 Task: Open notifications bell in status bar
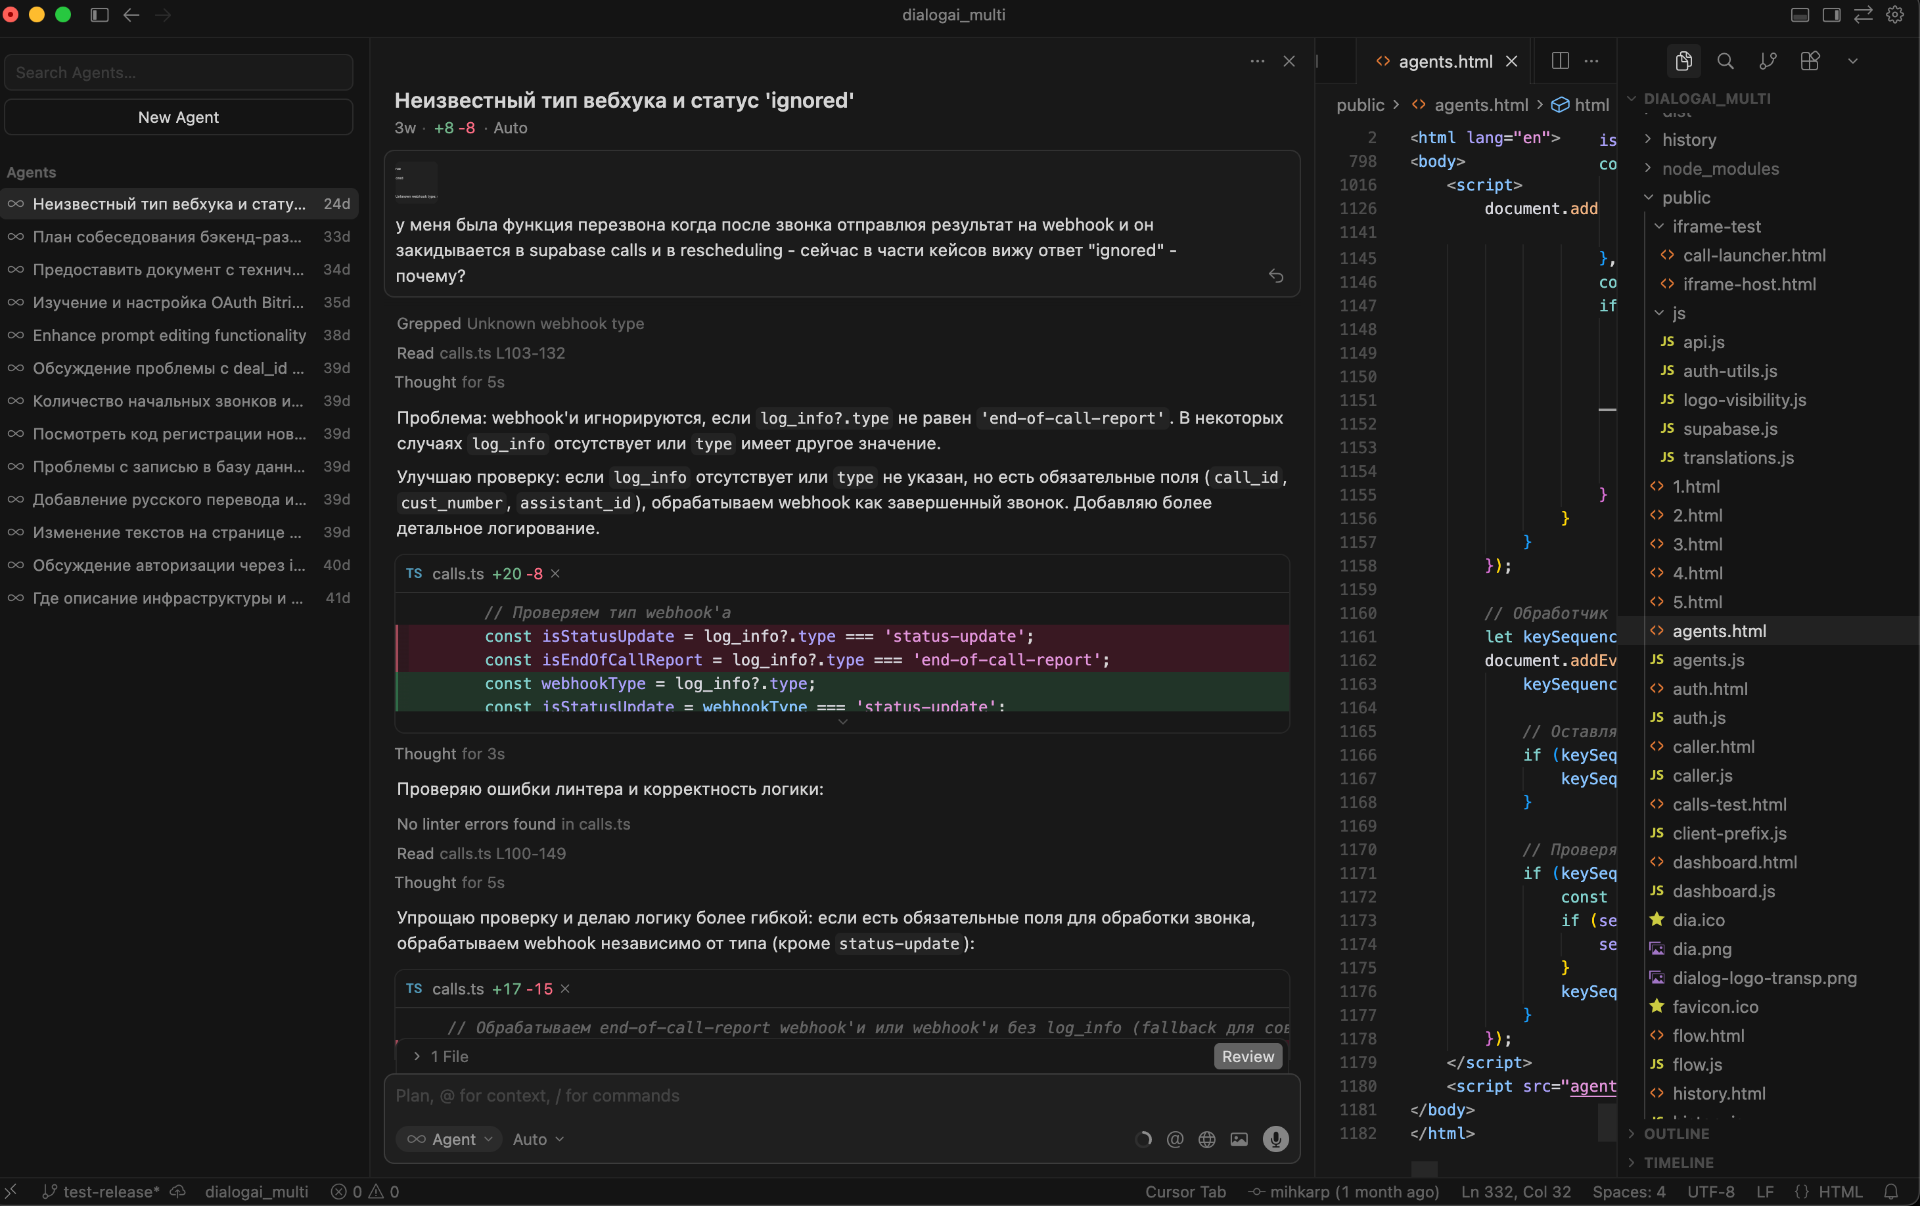click(1891, 1192)
